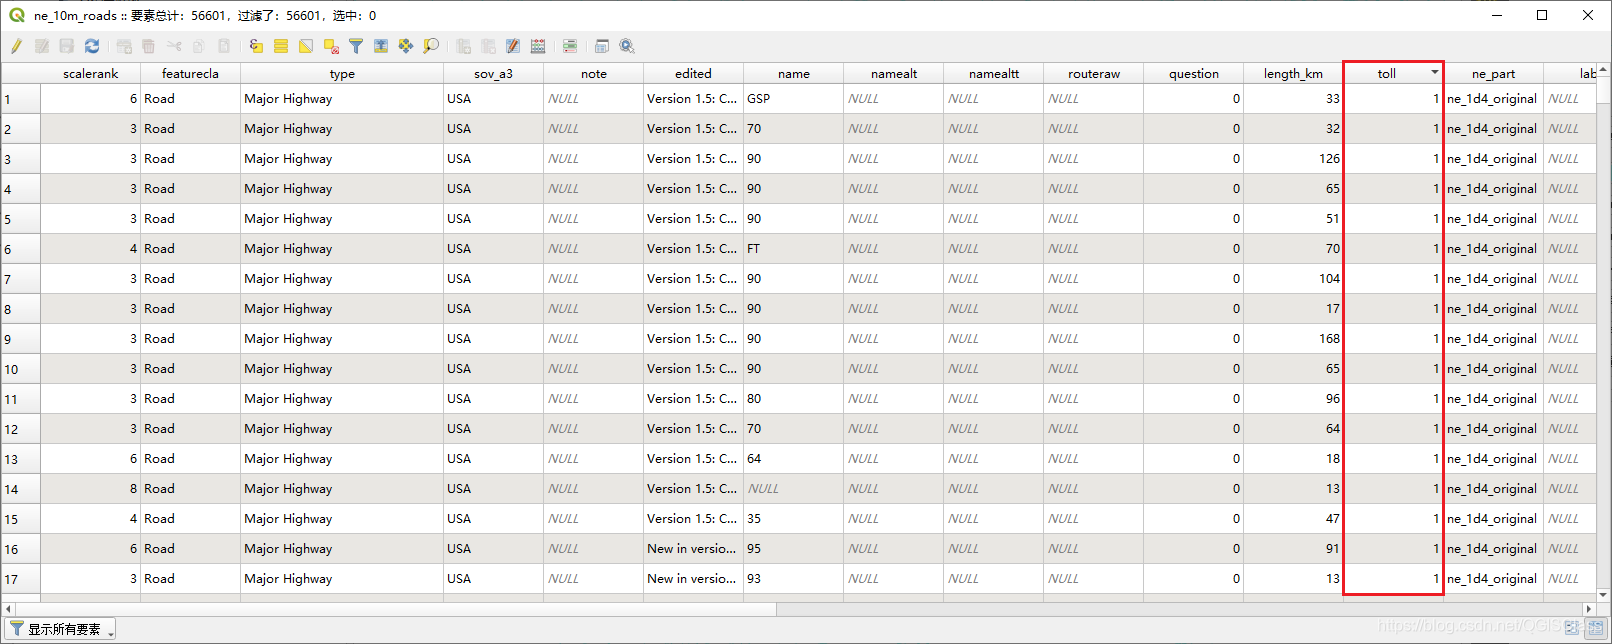Click the delete selected features trash icon

tap(148, 46)
